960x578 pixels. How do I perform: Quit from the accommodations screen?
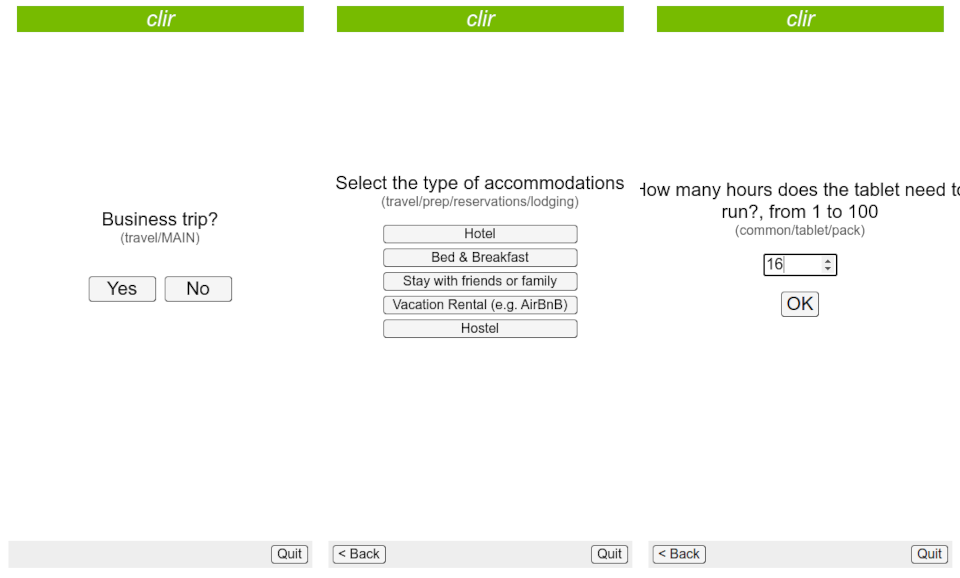[x=609, y=554]
